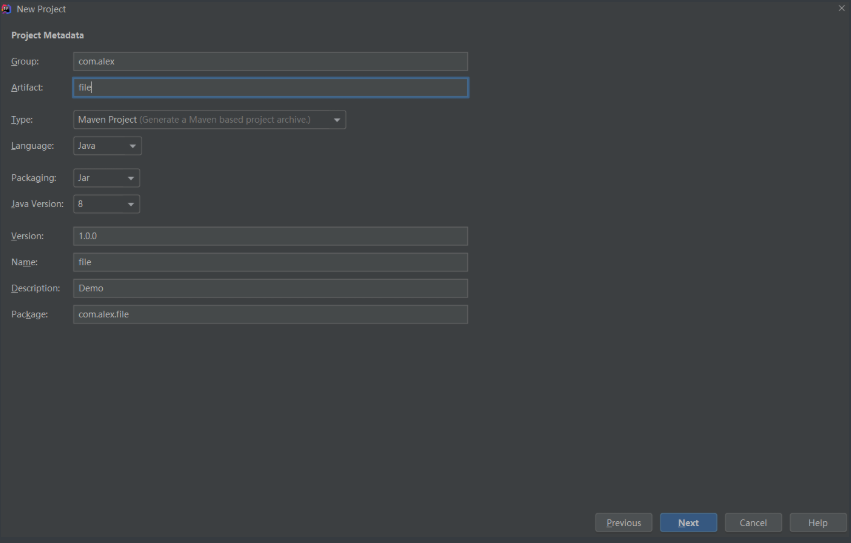Click the Package label
This screenshot has width=851, height=543.
pyautogui.click(x=29, y=314)
